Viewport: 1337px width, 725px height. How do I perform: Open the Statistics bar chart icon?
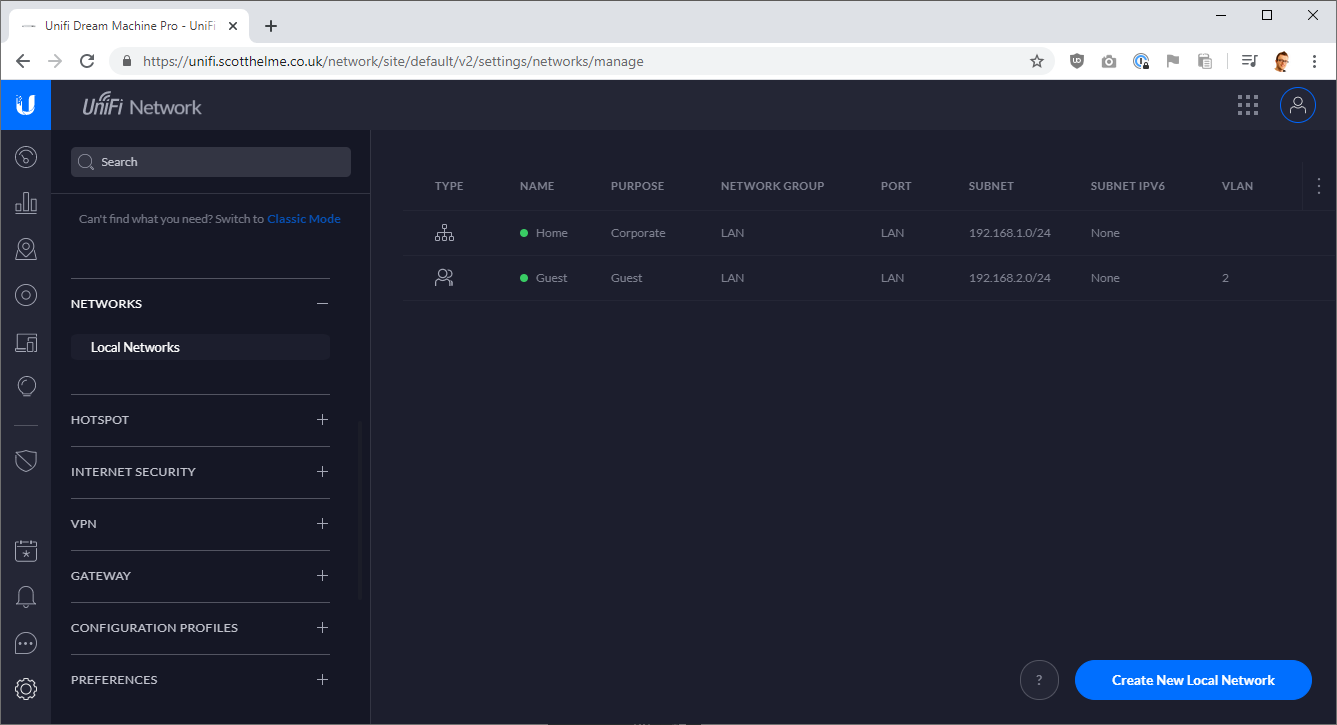[26, 203]
